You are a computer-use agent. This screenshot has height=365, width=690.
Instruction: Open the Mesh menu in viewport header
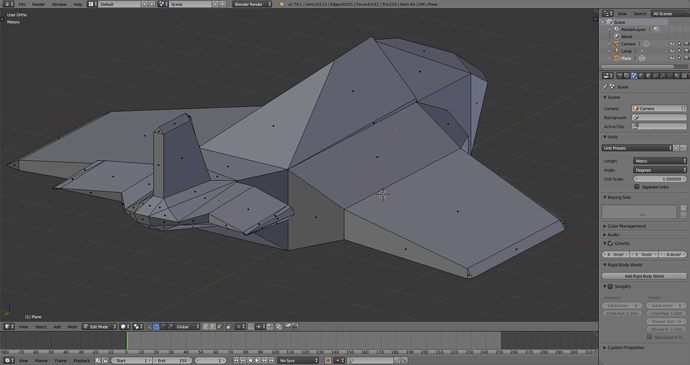tap(72, 327)
